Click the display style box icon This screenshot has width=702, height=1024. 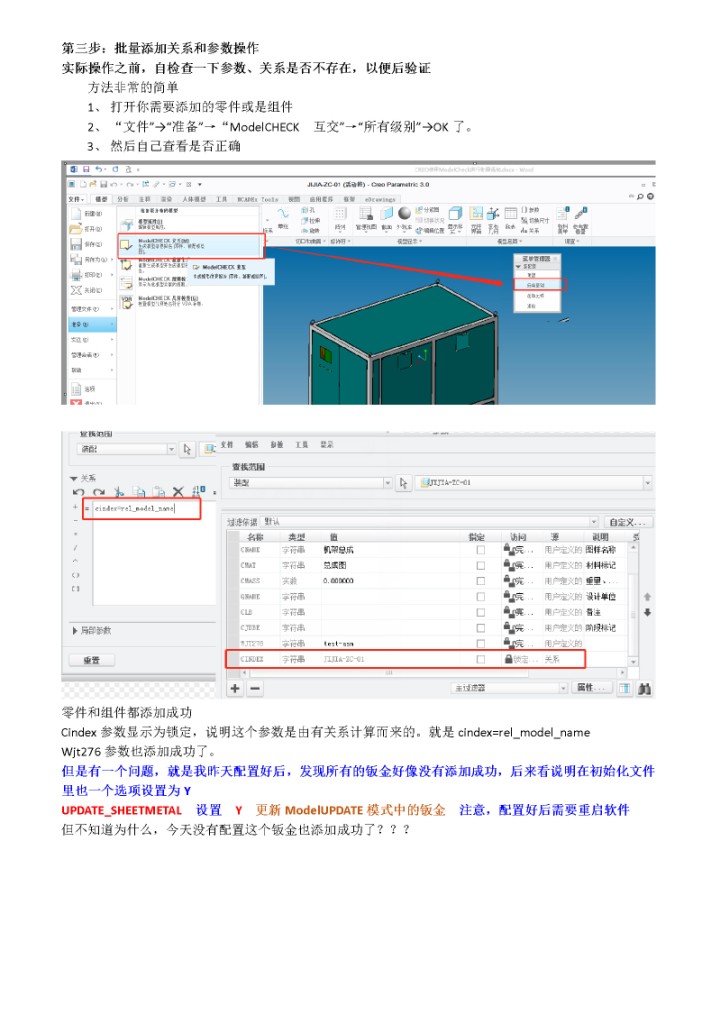coord(455,214)
